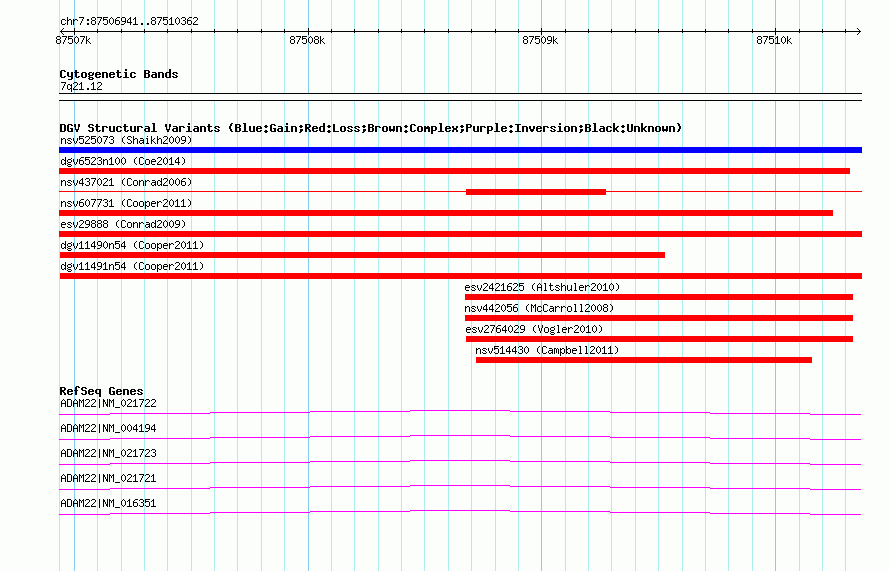
Task: Click the ADAM22 NM_021723 magenta transcript line
Action: [x=460, y=462]
